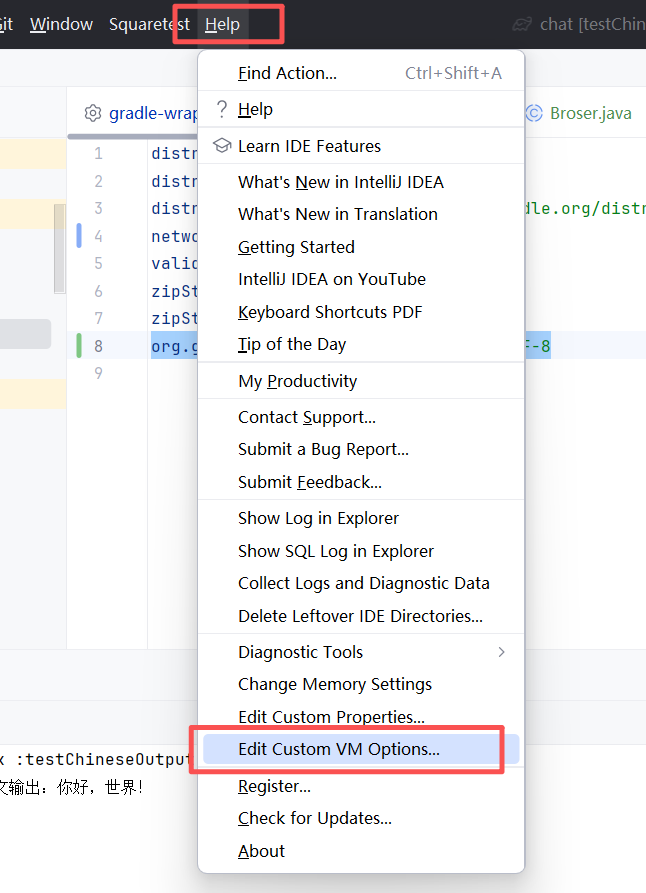Image resolution: width=646 pixels, height=893 pixels.
Task: Click the blue change marker on line 4
Action: (x=79, y=236)
